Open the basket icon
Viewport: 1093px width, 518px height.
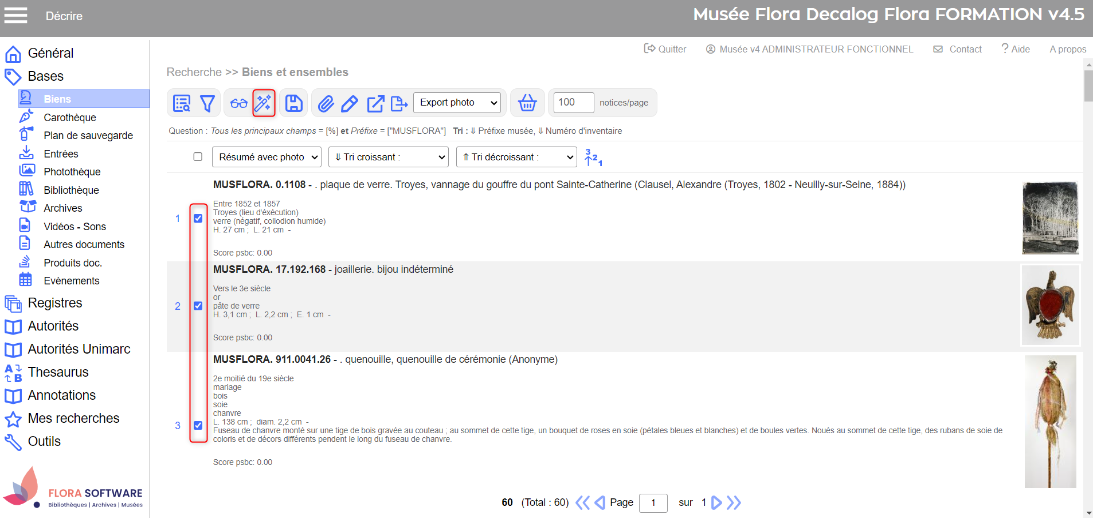pos(527,103)
